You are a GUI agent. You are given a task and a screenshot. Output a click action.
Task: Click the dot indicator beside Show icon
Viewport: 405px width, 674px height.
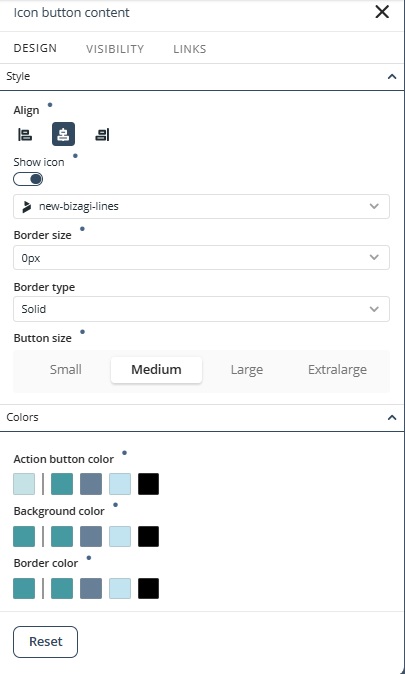click(x=75, y=156)
